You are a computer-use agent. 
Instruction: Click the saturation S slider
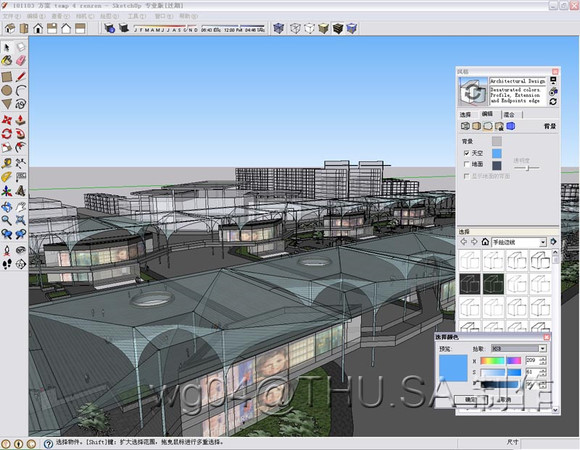[x=500, y=372]
